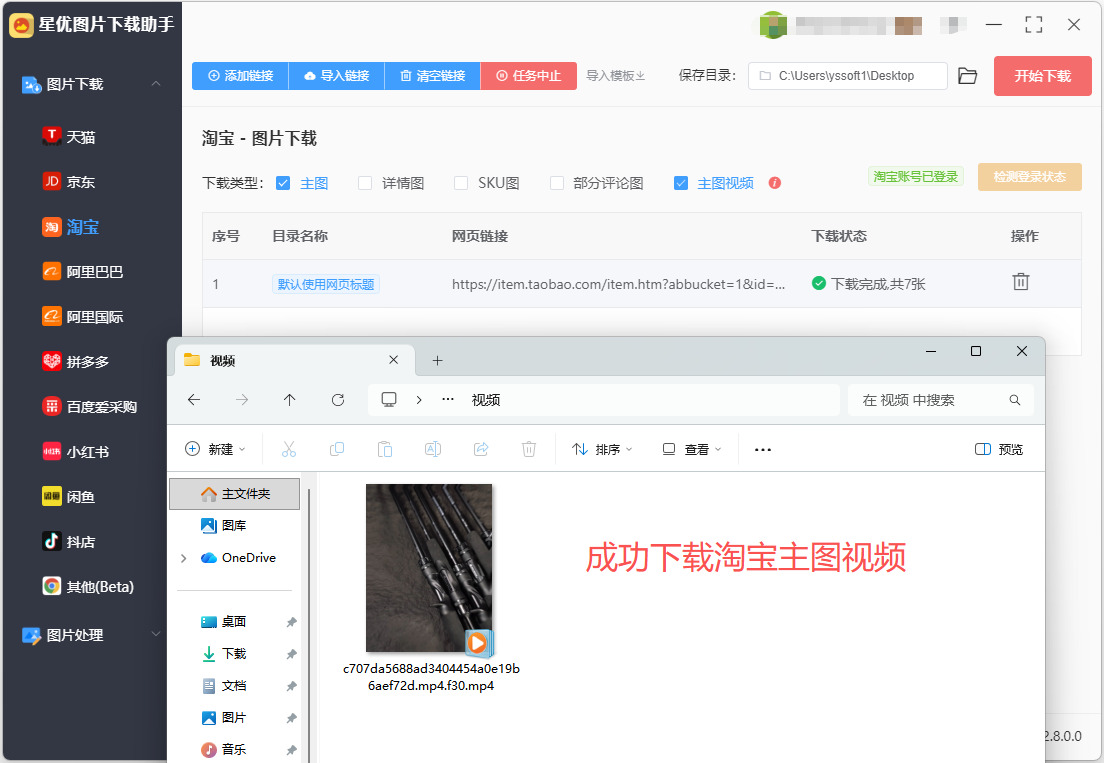Click the 添加链接 button
Image resolution: width=1104 pixels, height=763 pixels.
(x=240, y=76)
